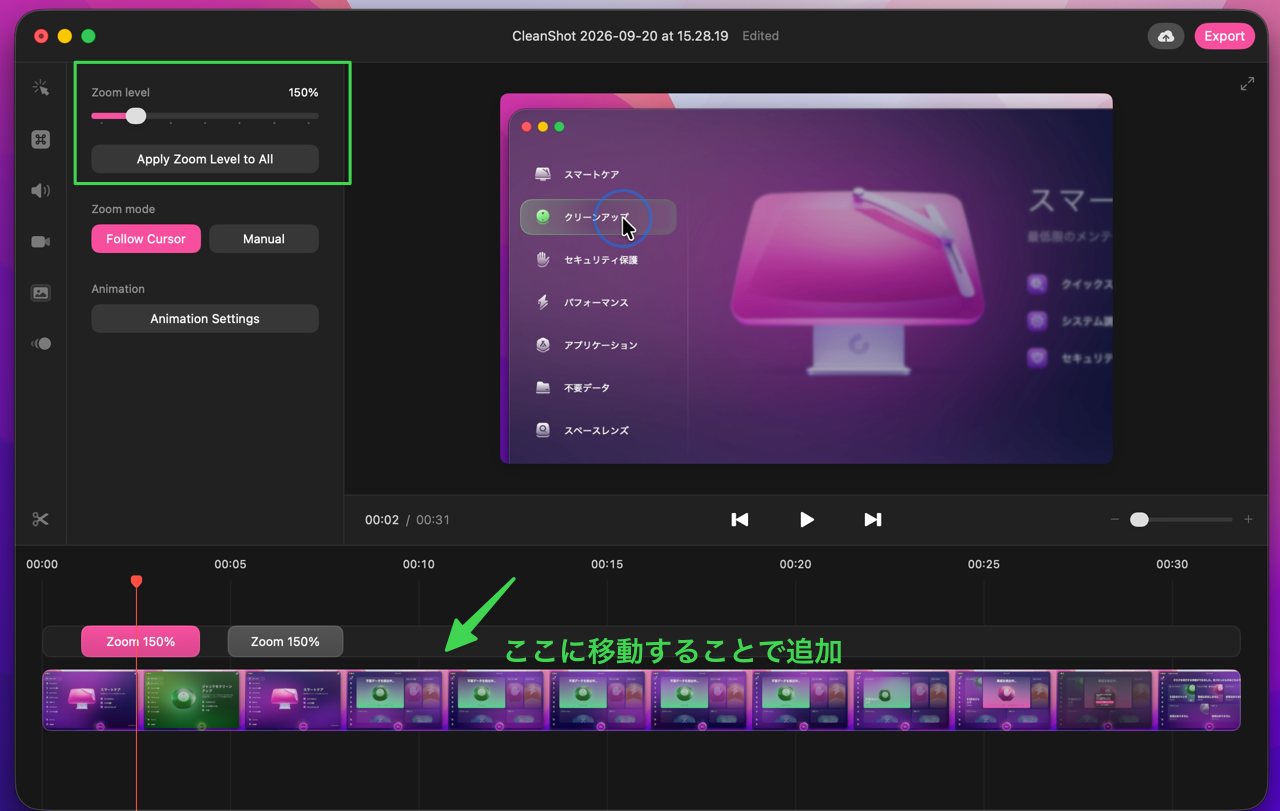Skip to the previous marker
The image size is (1280, 811).
coord(740,519)
